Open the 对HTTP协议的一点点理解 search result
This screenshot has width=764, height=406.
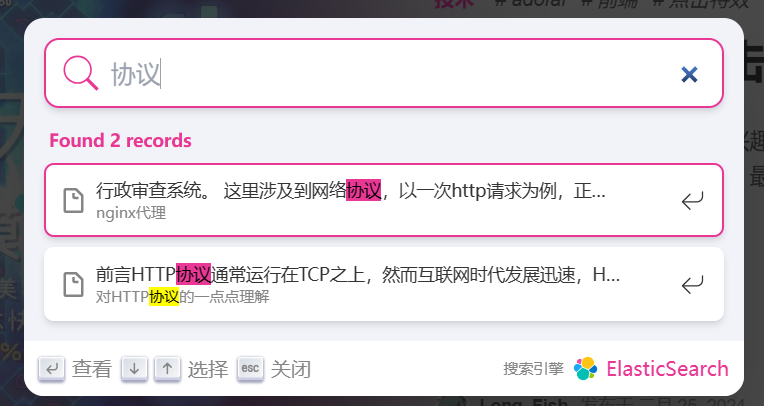[x=384, y=284]
